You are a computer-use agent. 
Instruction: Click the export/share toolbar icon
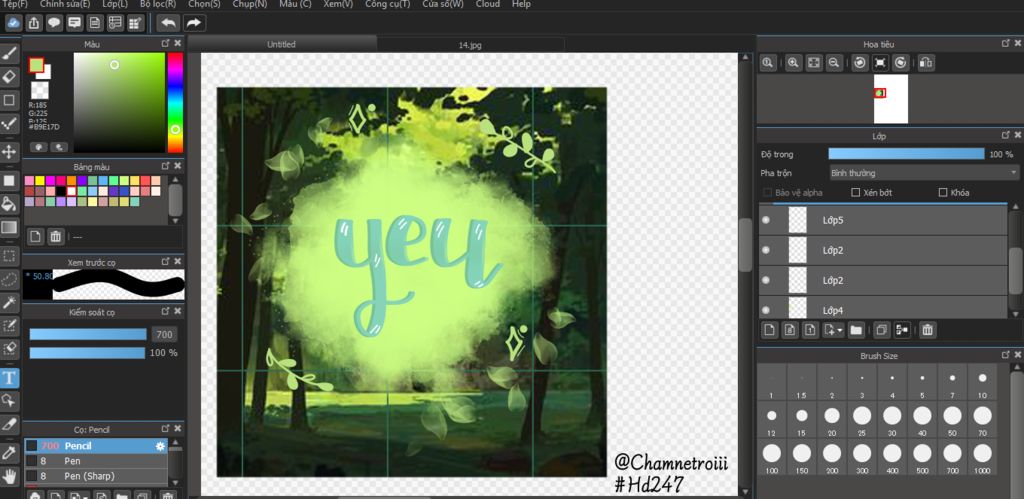click(34, 23)
